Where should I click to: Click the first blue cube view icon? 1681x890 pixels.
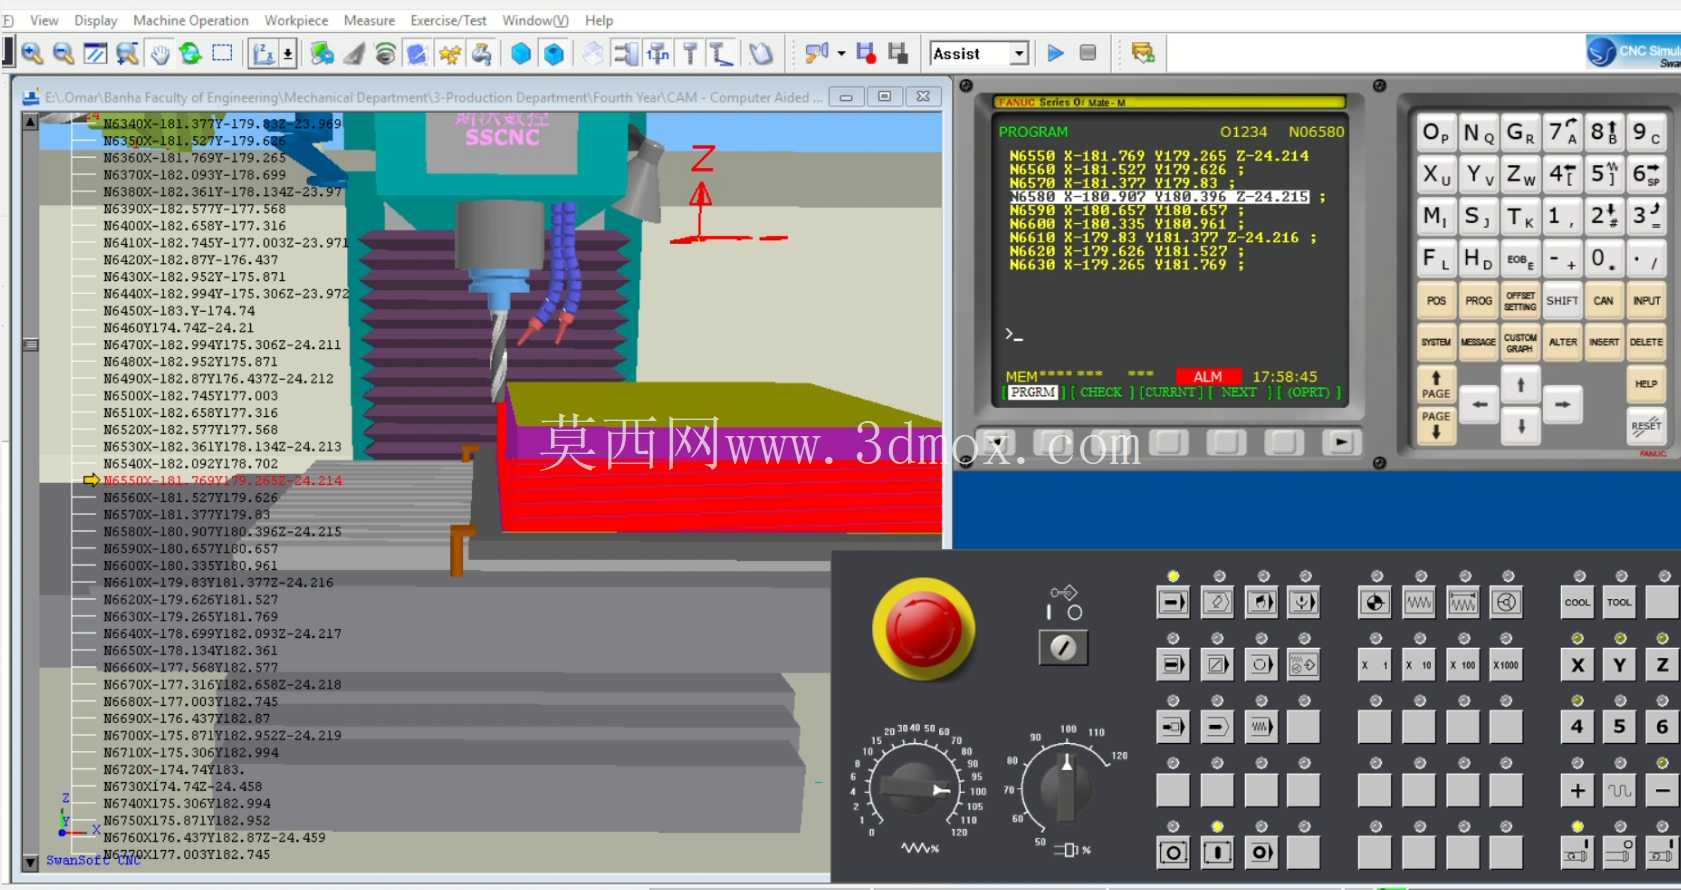[521, 54]
